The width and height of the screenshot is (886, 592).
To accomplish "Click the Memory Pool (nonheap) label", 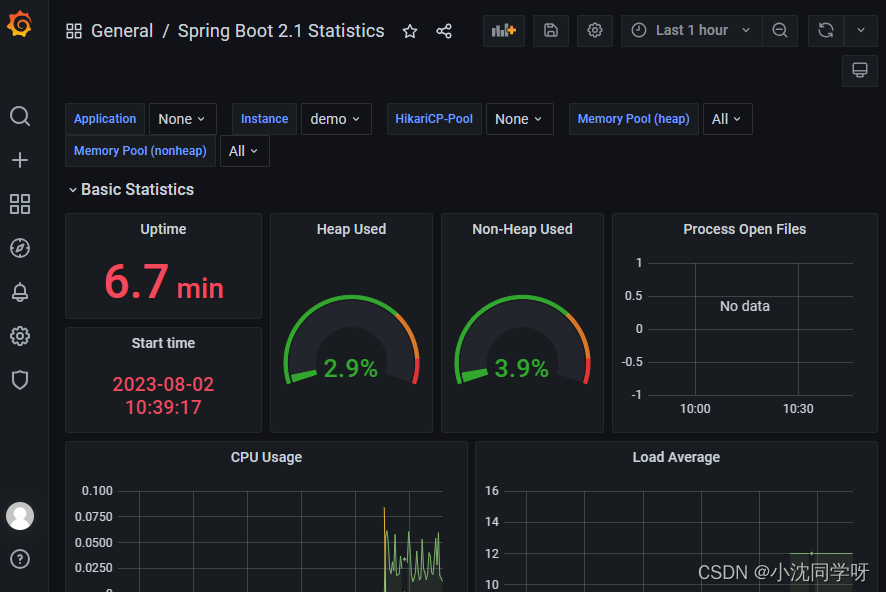I will pos(140,151).
